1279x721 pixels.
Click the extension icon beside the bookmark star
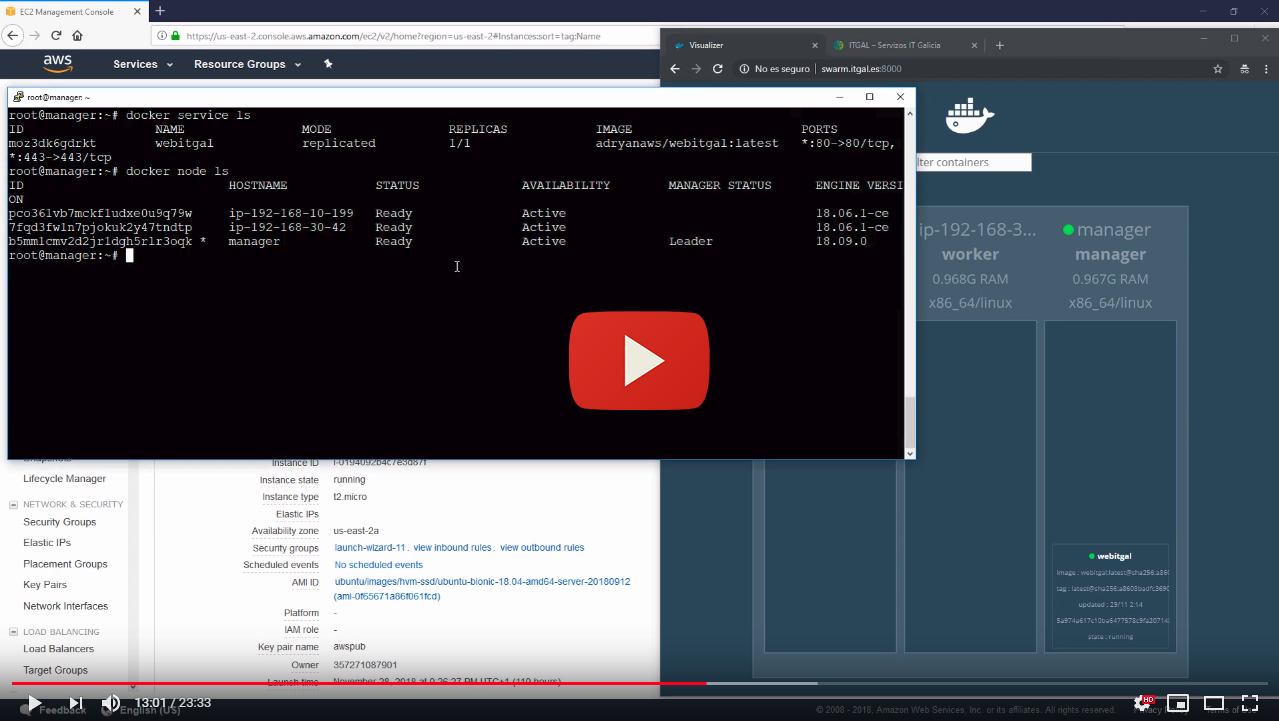coord(1245,69)
